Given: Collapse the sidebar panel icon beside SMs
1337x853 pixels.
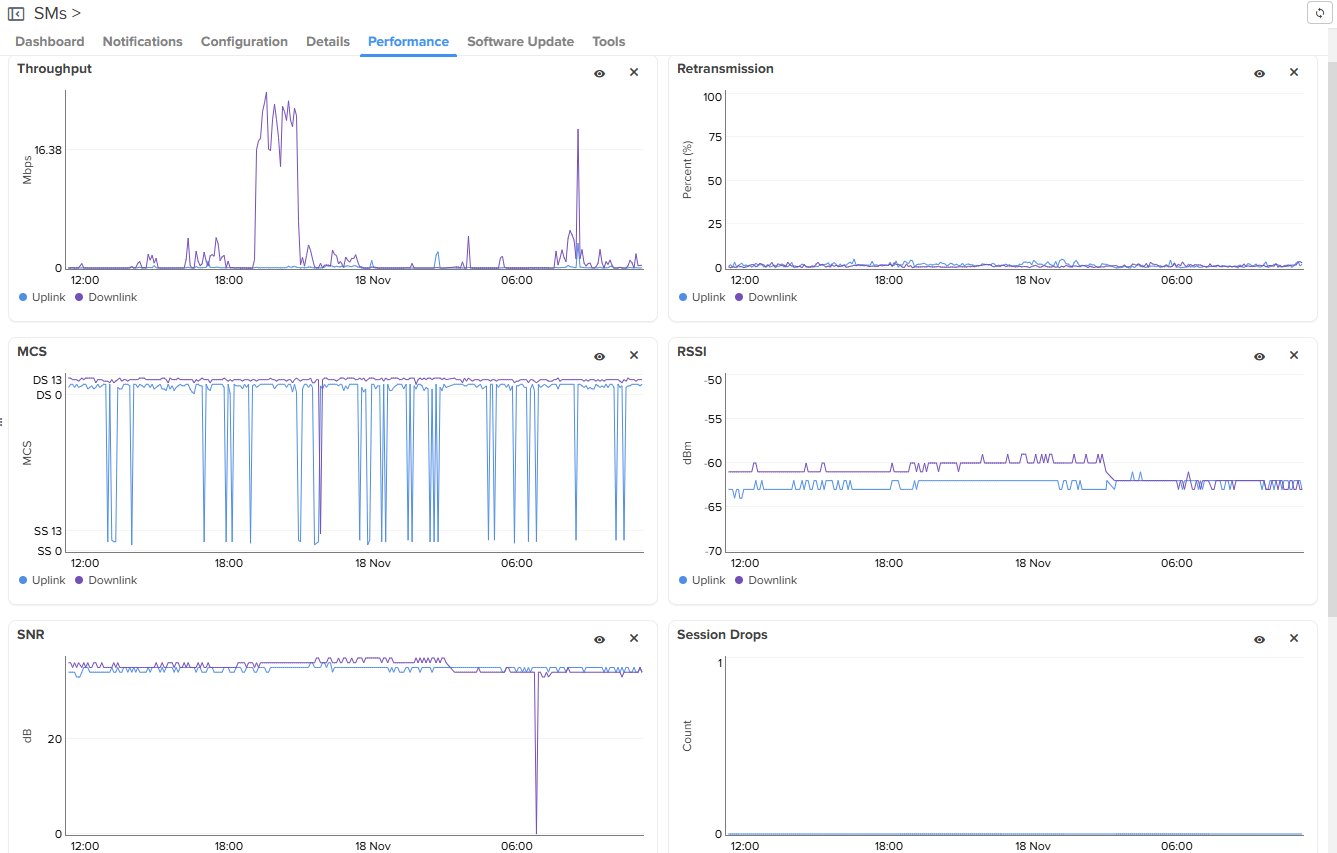Looking at the screenshot, I should (x=16, y=14).
